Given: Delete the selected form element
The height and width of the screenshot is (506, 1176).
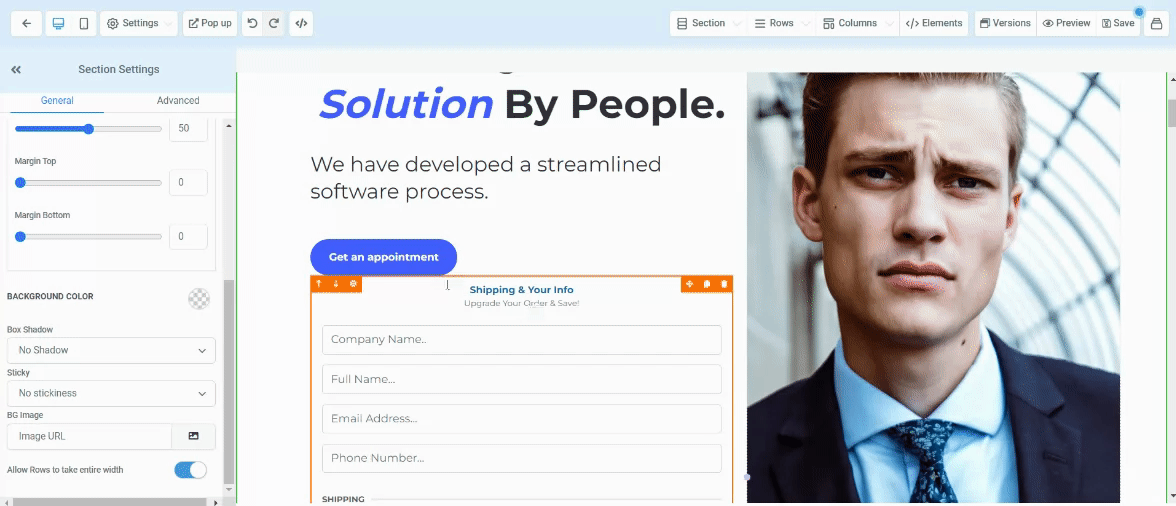Looking at the screenshot, I should [x=724, y=284].
